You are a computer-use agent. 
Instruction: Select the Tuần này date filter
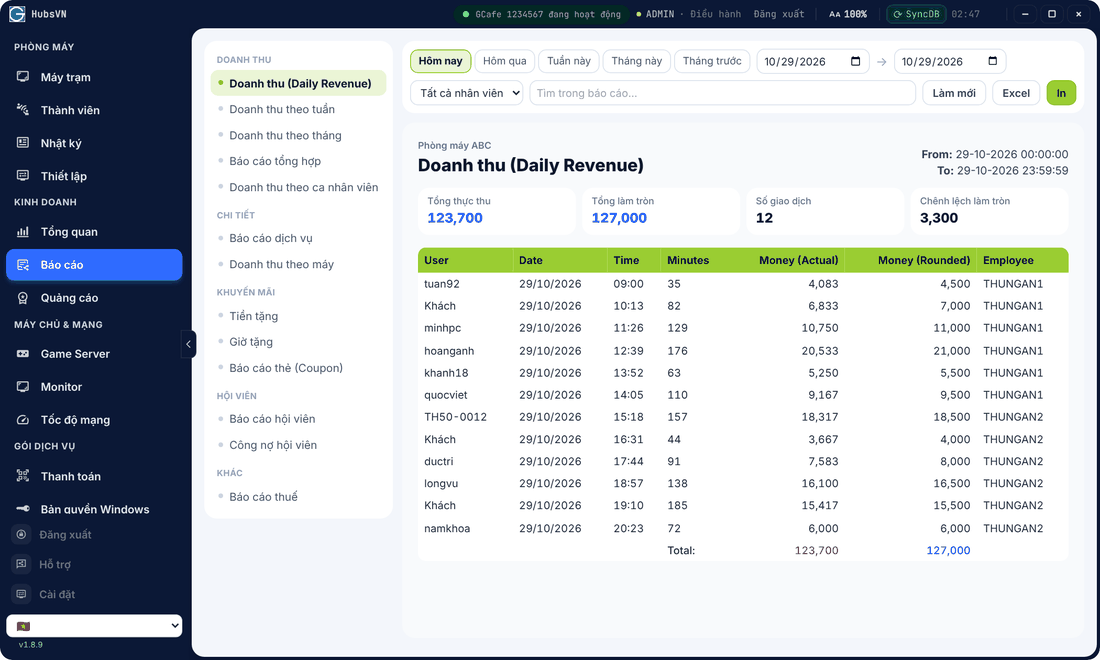click(x=569, y=61)
